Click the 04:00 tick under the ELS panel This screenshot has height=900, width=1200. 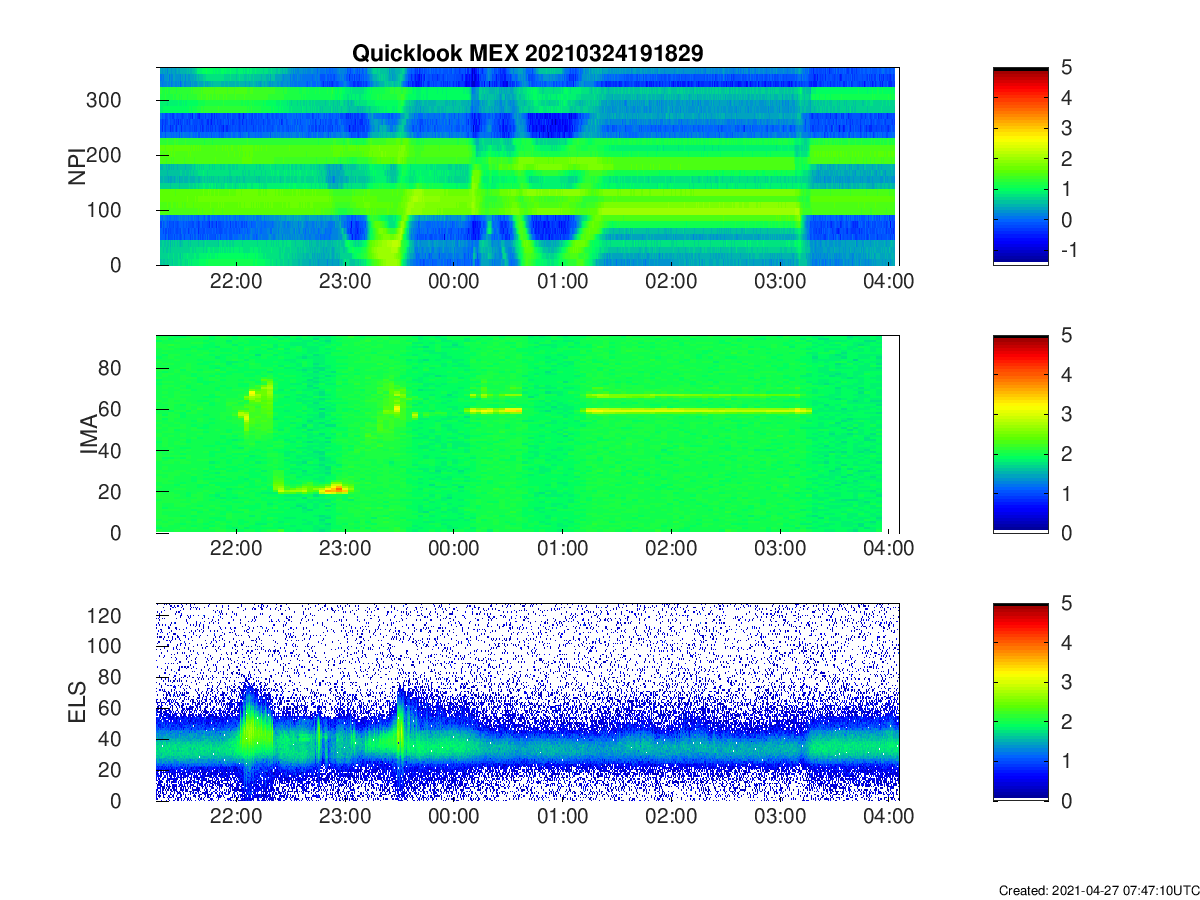pyautogui.click(x=889, y=818)
